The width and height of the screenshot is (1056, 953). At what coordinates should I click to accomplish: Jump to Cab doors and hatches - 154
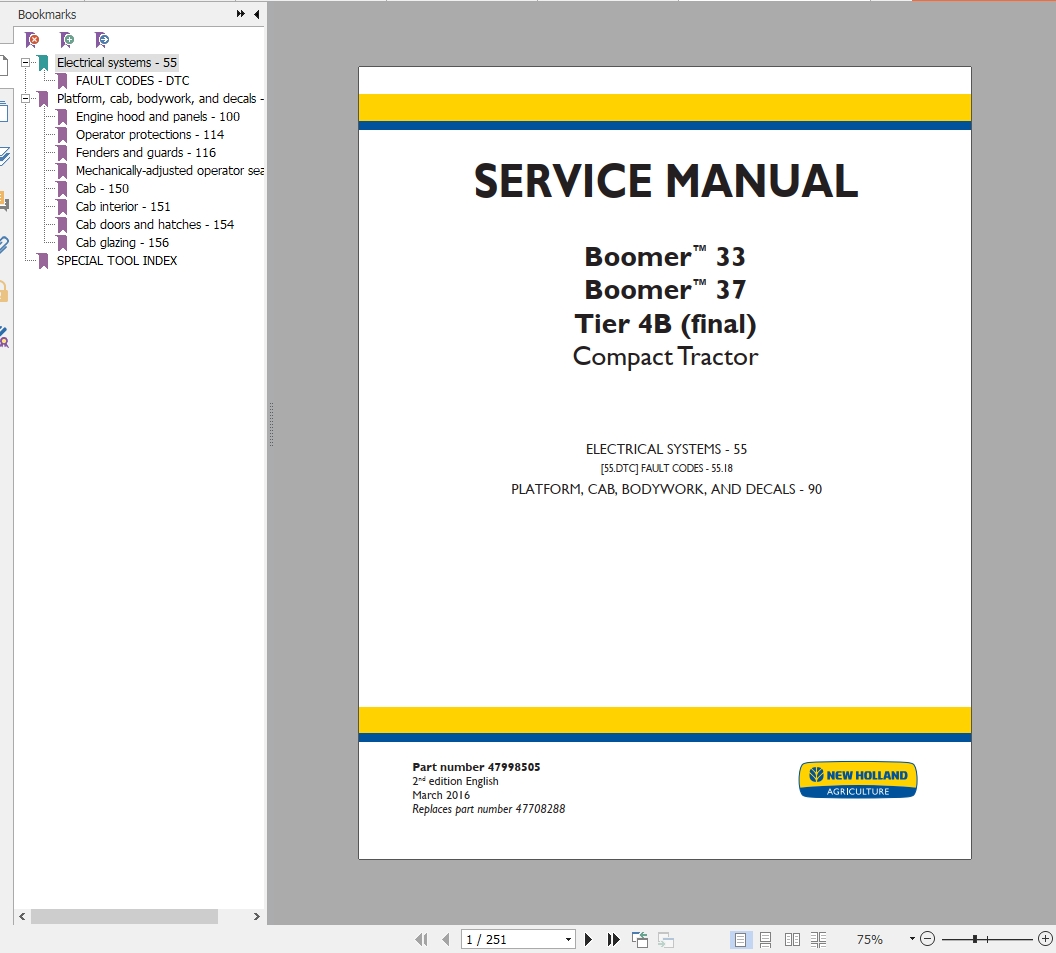click(x=155, y=224)
